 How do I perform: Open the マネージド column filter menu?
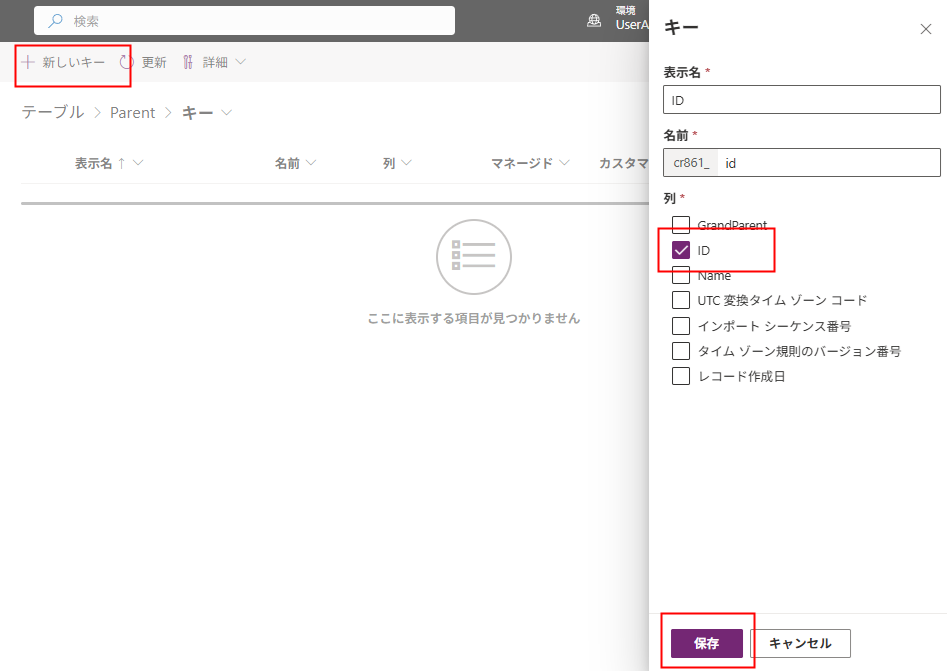(565, 163)
